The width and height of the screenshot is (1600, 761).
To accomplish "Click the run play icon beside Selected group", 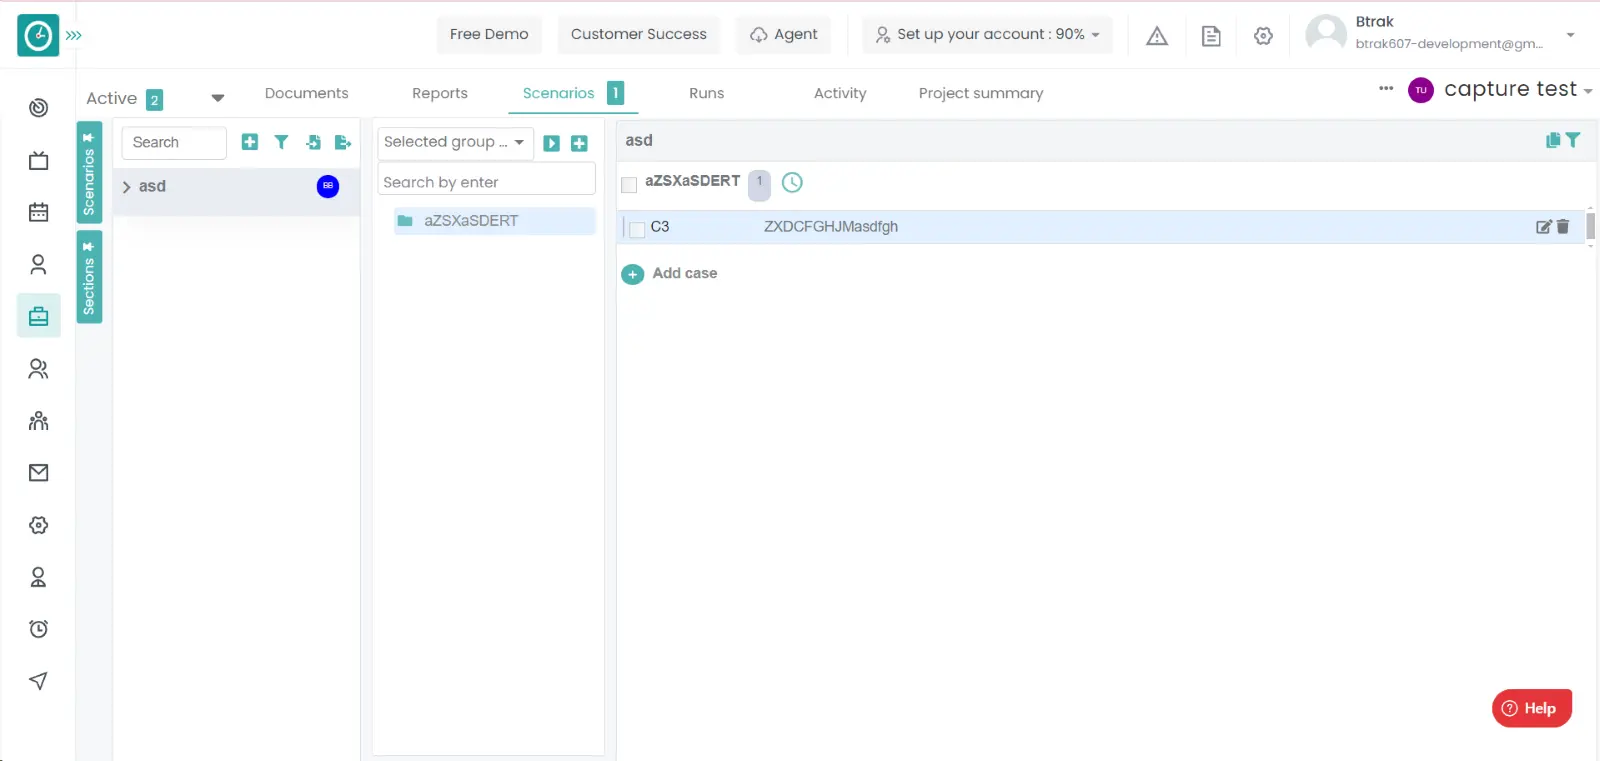I will click(551, 143).
